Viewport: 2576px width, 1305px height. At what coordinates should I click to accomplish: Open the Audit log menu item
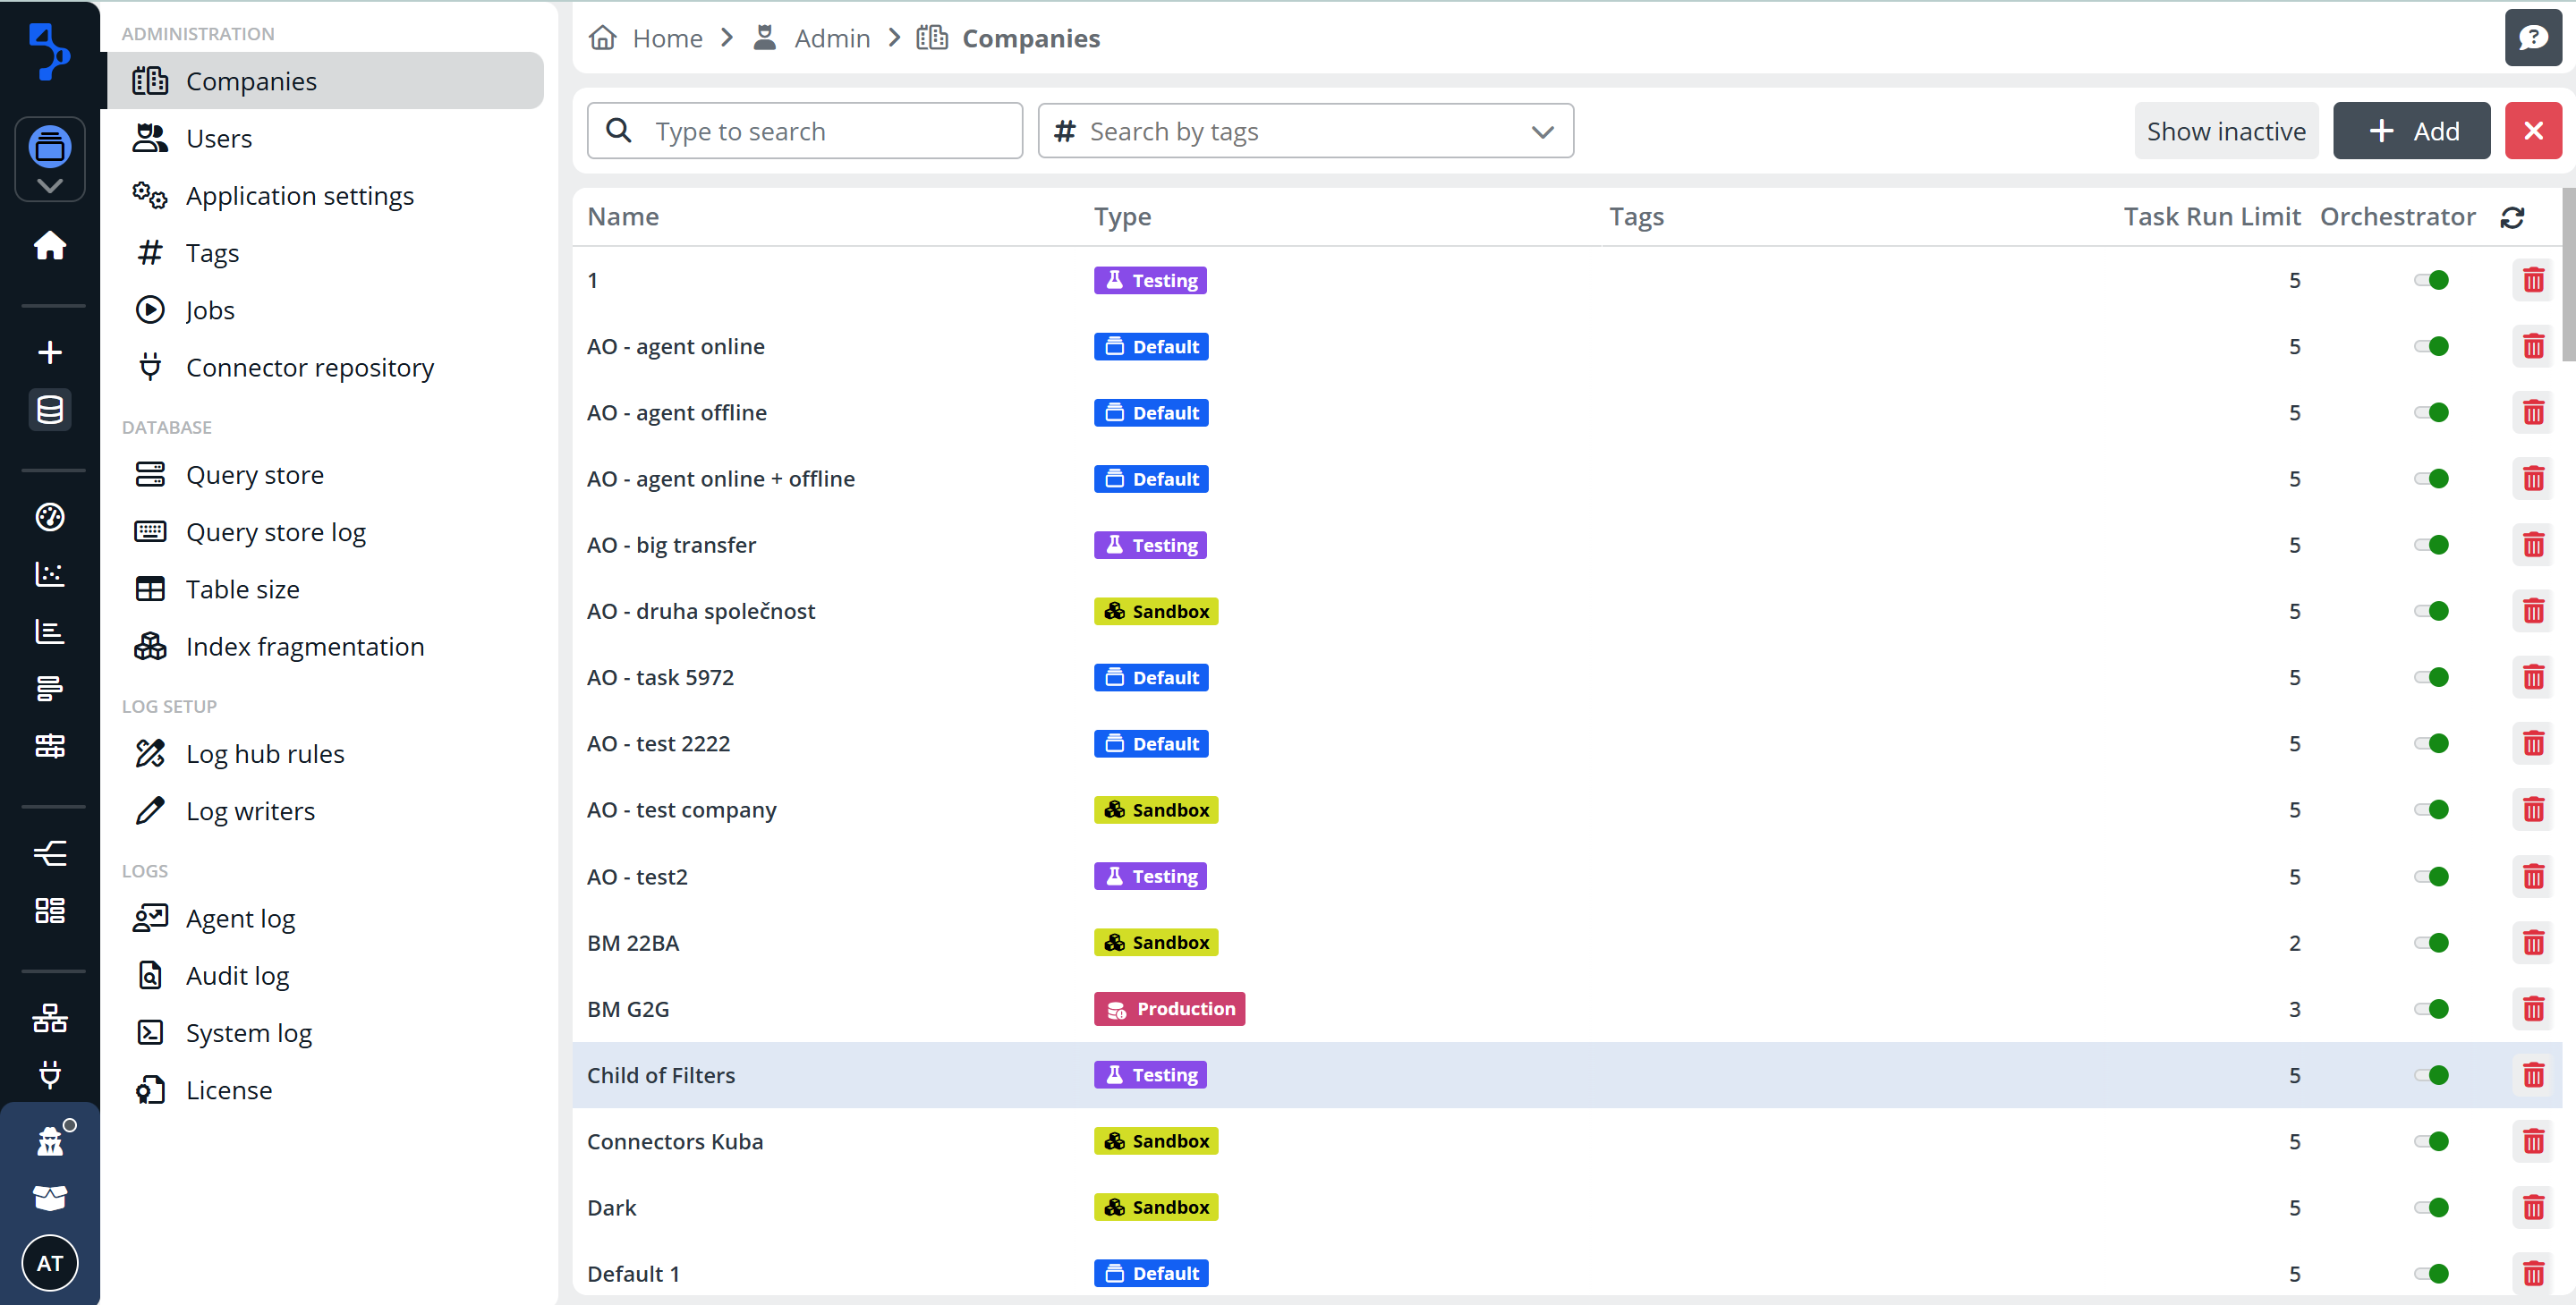pyautogui.click(x=237, y=975)
